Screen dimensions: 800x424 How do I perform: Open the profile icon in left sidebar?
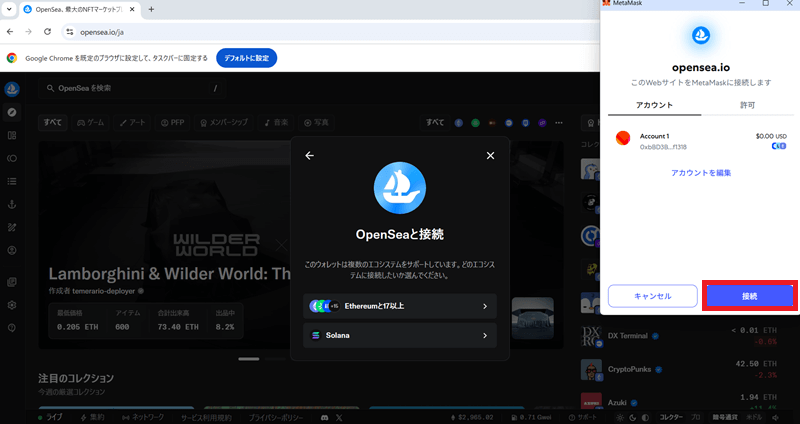[x=12, y=250]
